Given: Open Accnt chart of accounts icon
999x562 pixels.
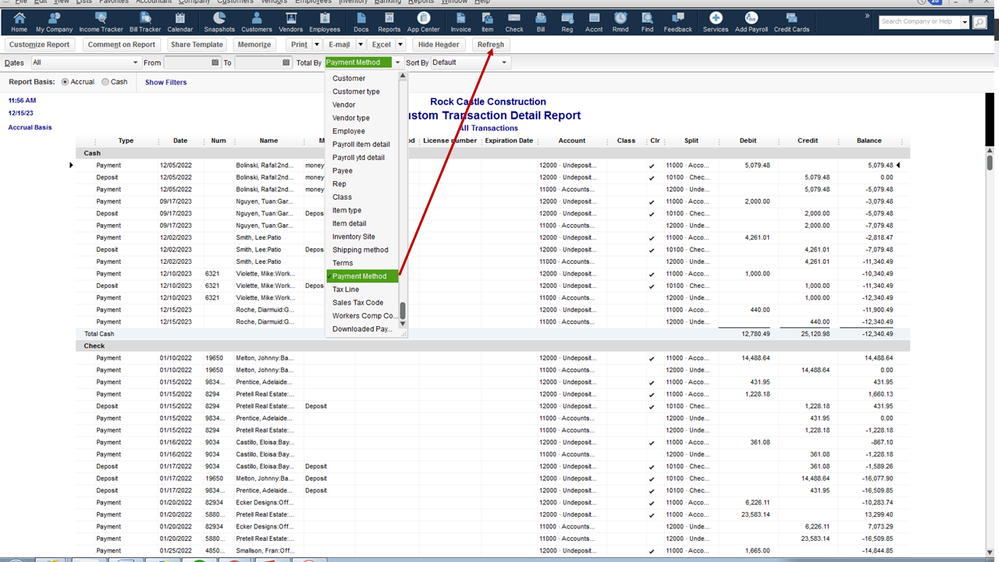Looking at the screenshot, I should pyautogui.click(x=594, y=22).
